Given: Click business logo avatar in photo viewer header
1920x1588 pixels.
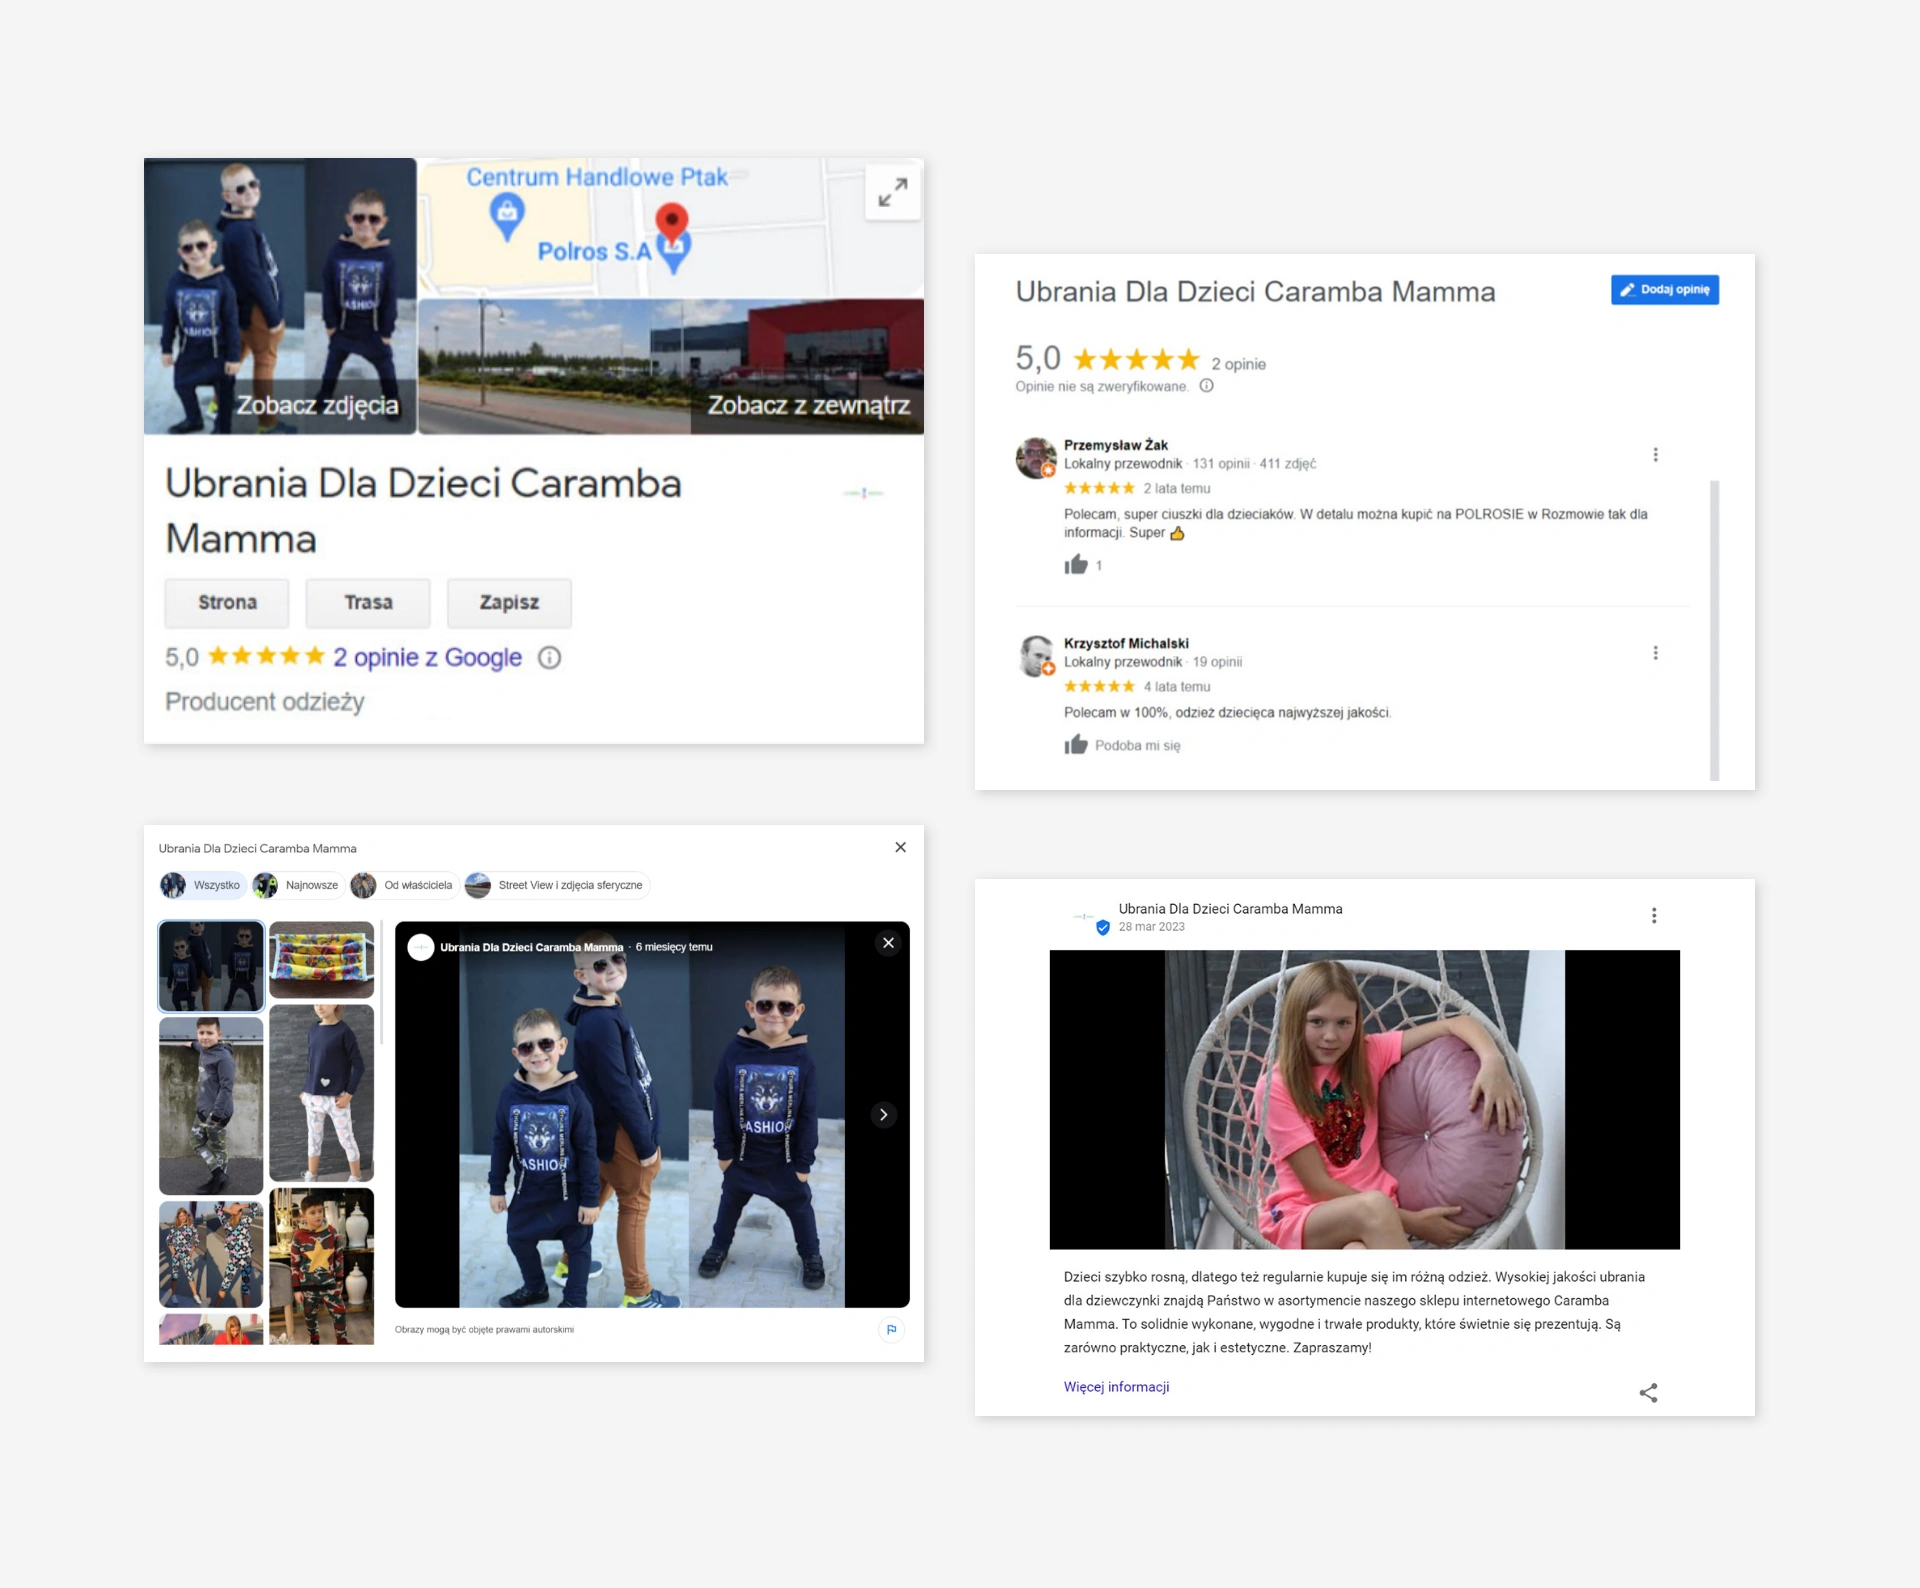Looking at the screenshot, I should [x=421, y=947].
